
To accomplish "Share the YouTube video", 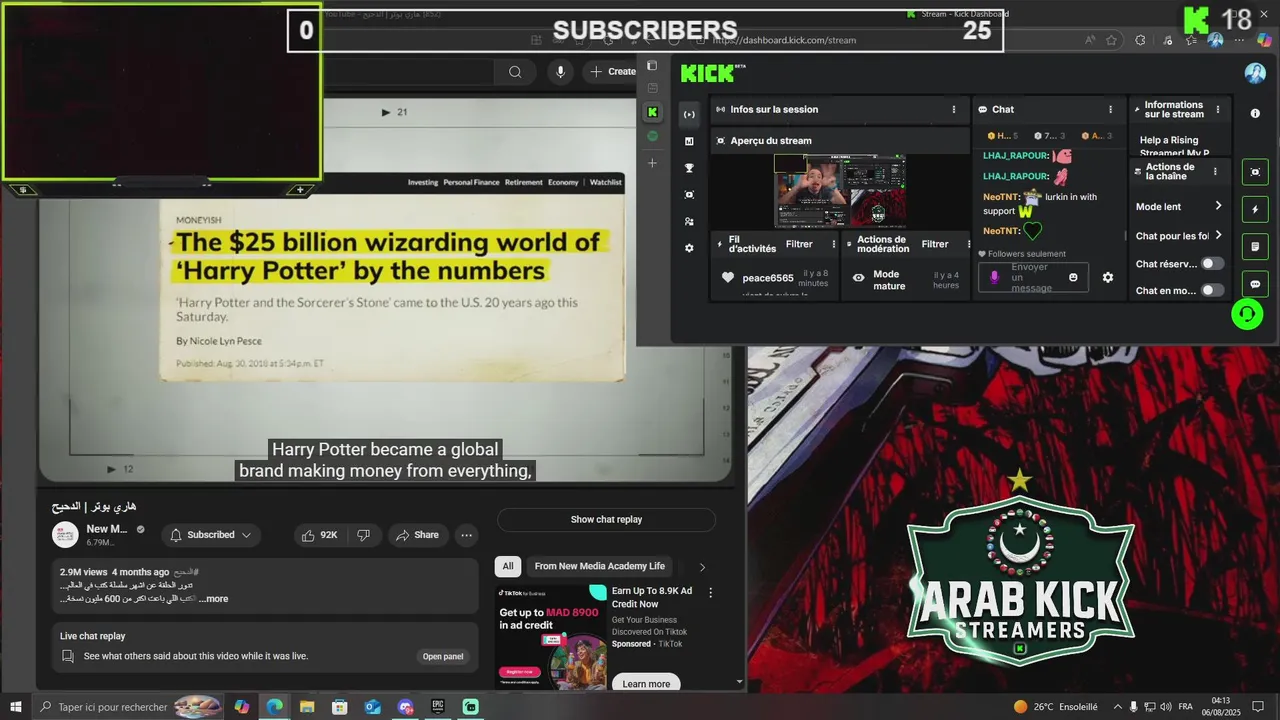I will (x=417, y=535).
